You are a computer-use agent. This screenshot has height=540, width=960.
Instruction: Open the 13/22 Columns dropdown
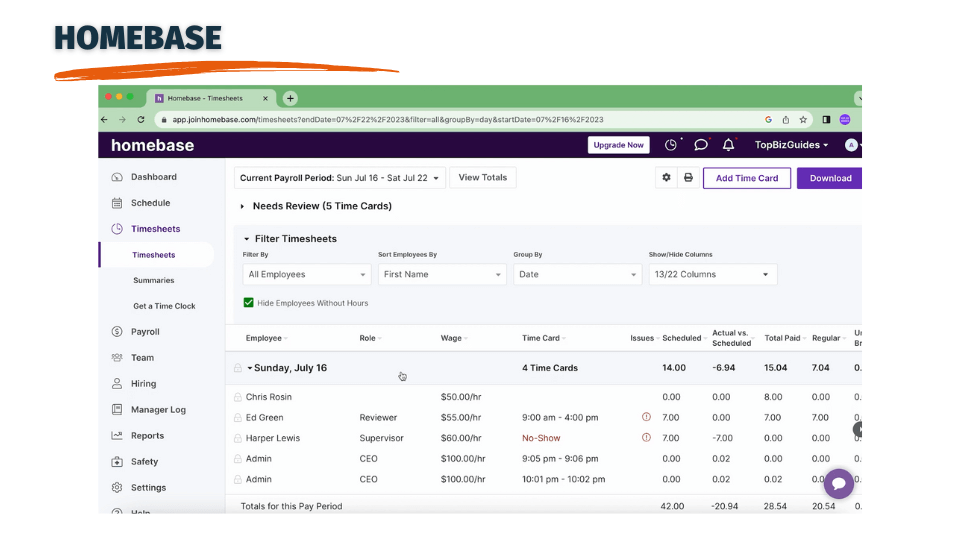coord(713,274)
